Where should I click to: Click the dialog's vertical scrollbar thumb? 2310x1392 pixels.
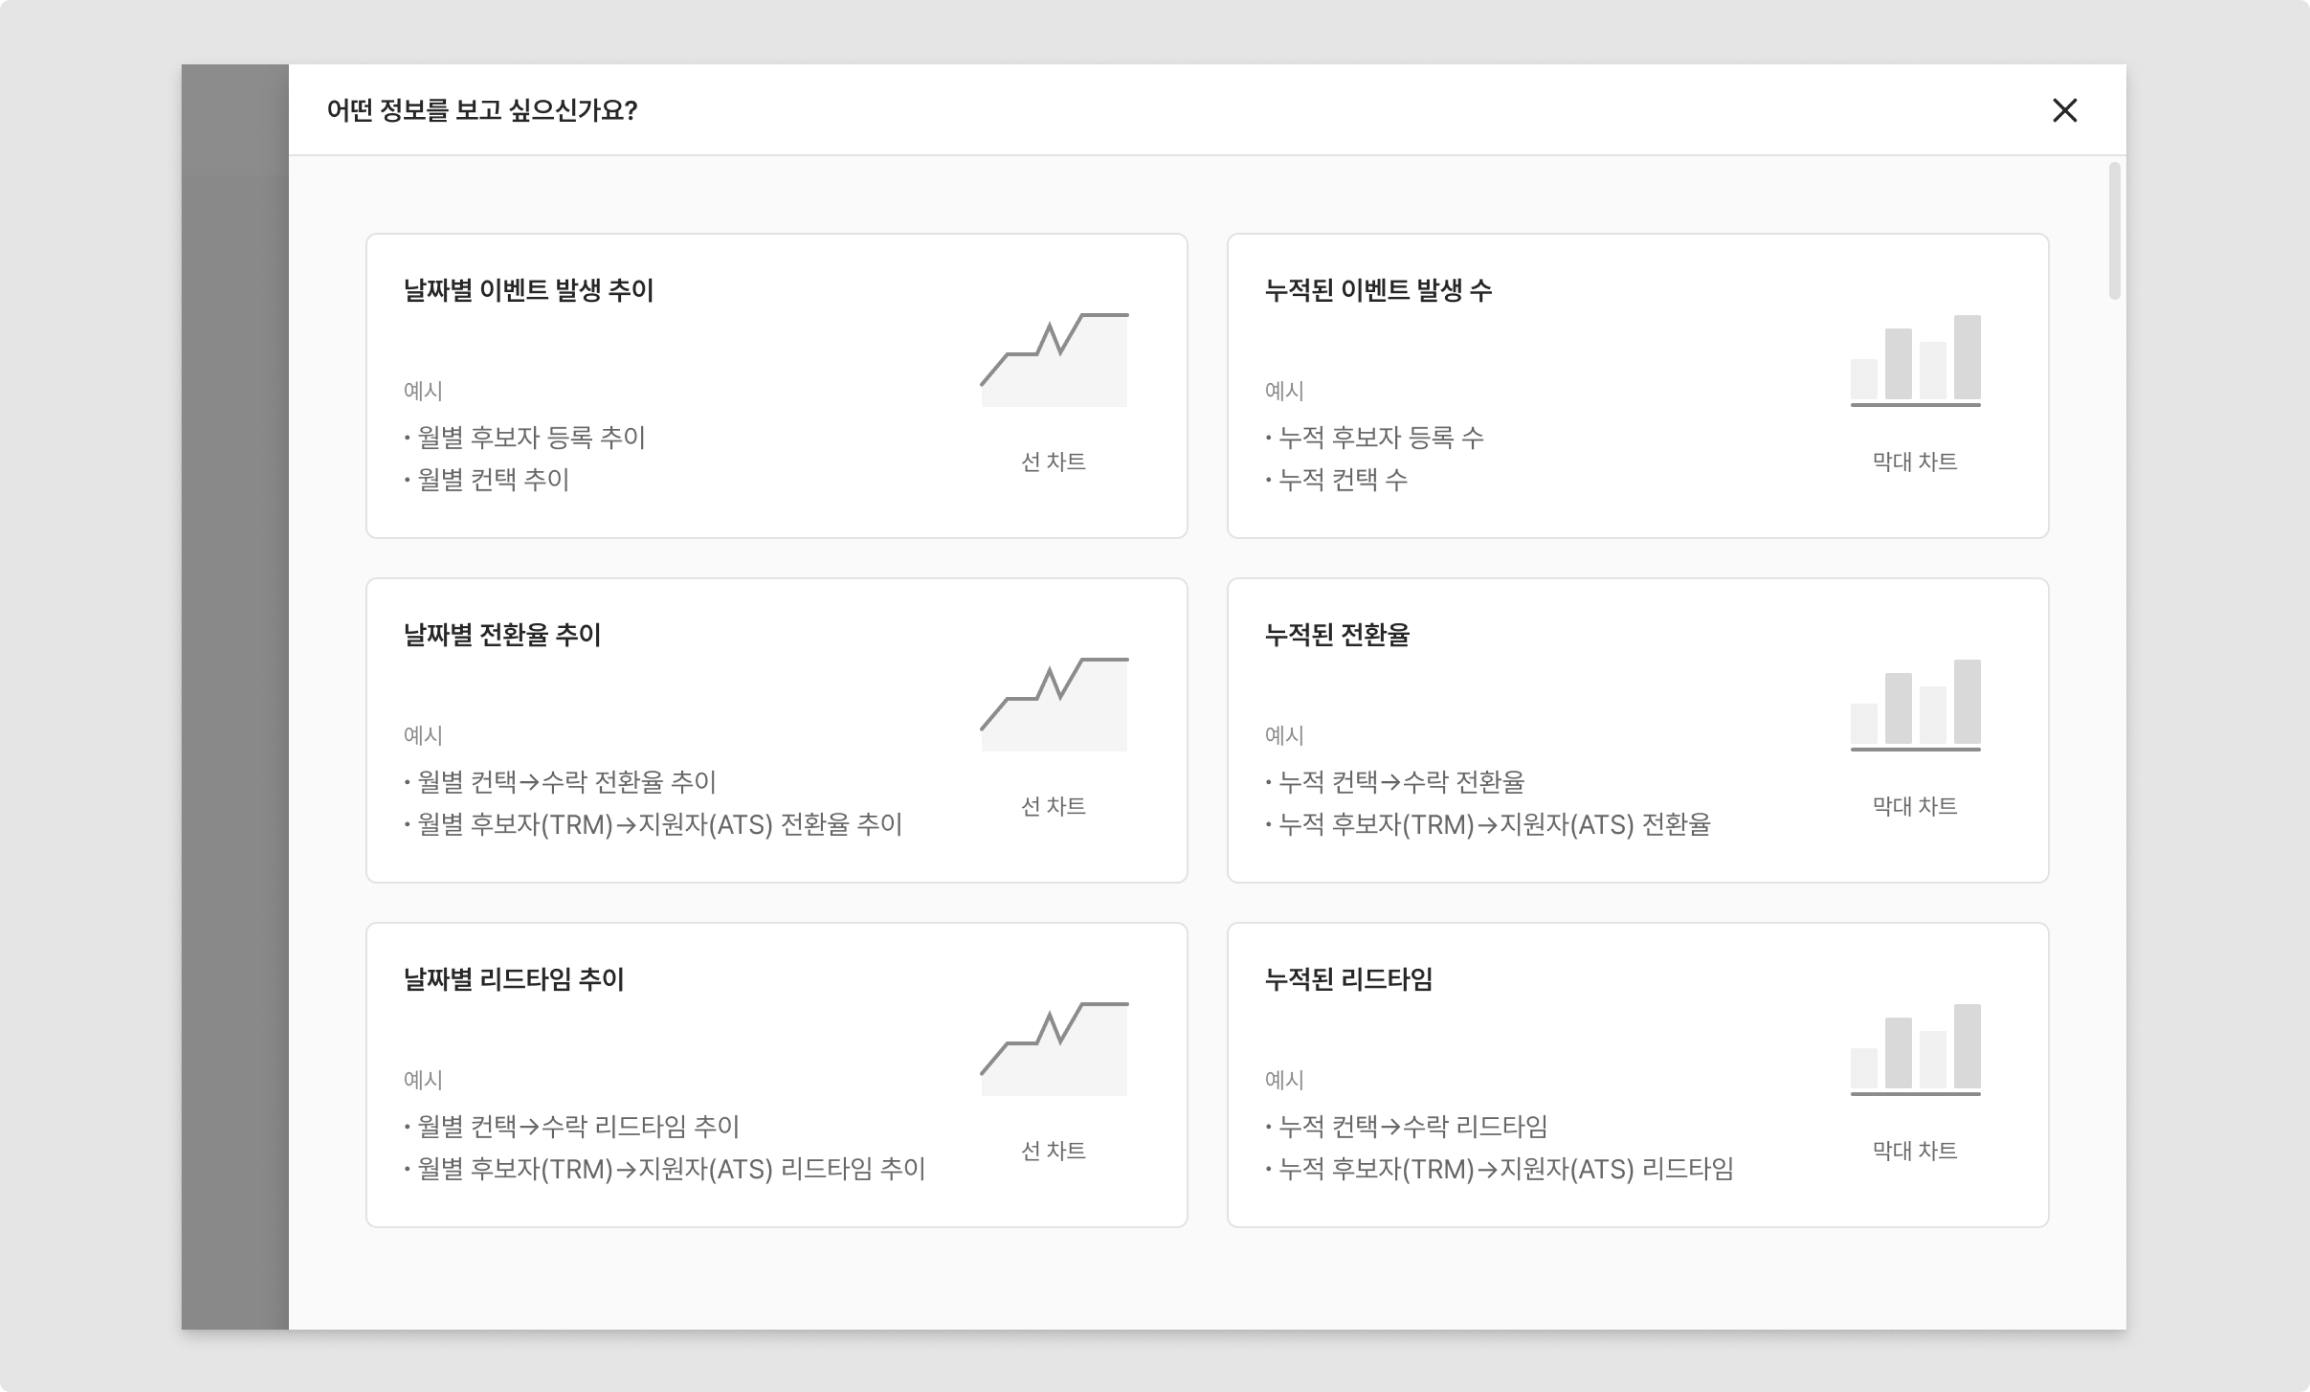2114,231
